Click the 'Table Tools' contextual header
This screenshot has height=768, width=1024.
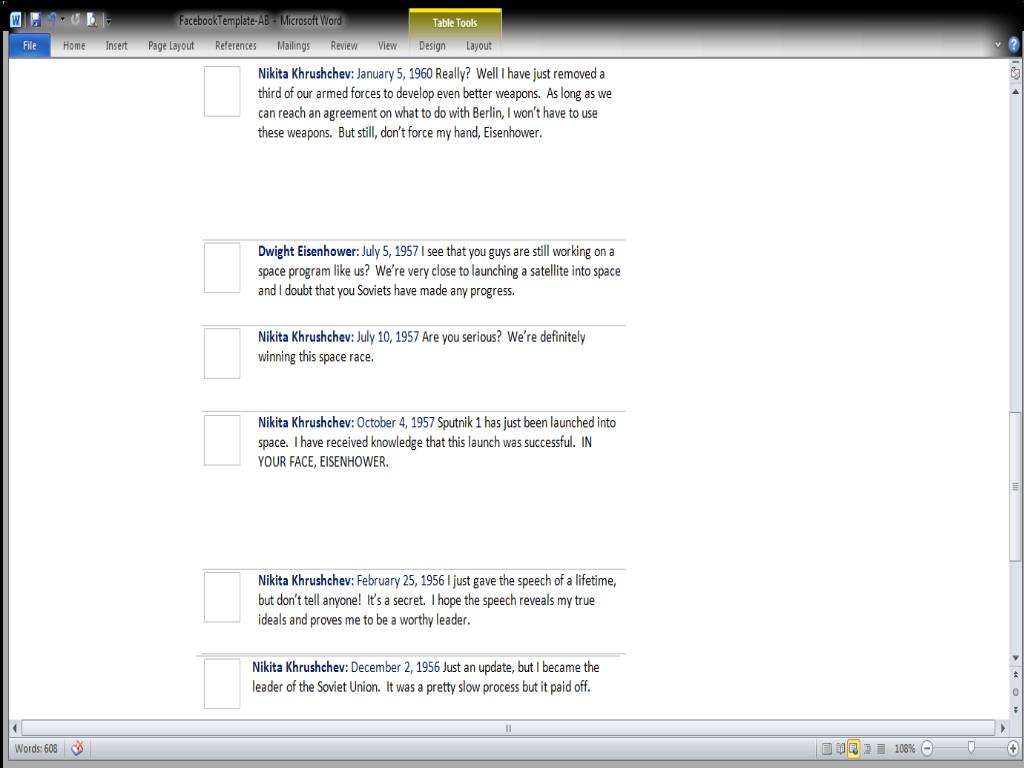pyautogui.click(x=455, y=23)
